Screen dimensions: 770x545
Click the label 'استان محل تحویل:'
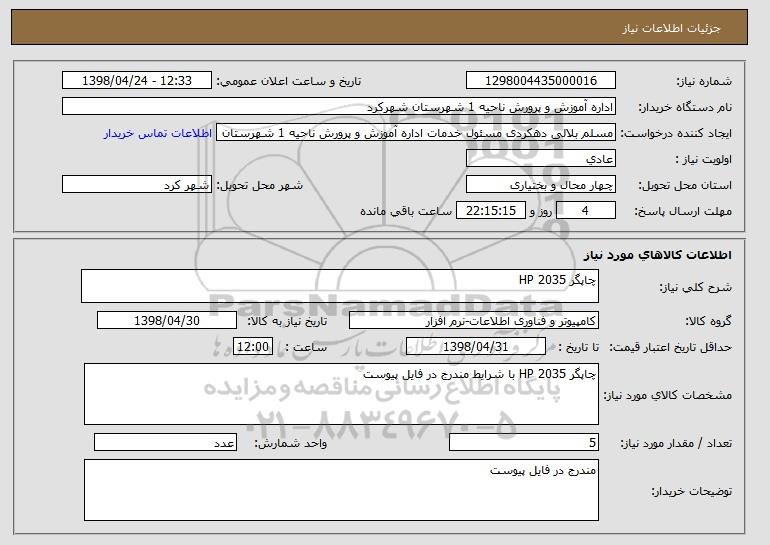click(x=685, y=186)
